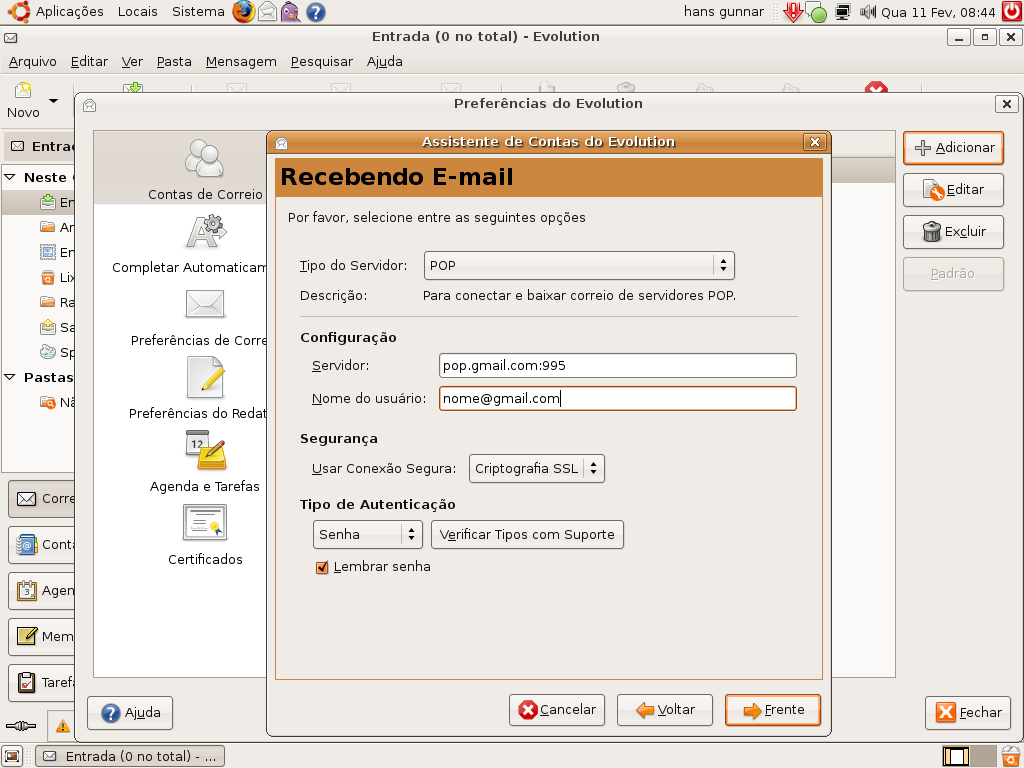The image size is (1024, 768).
Task: Click the user status tray icon
Action: (816, 12)
